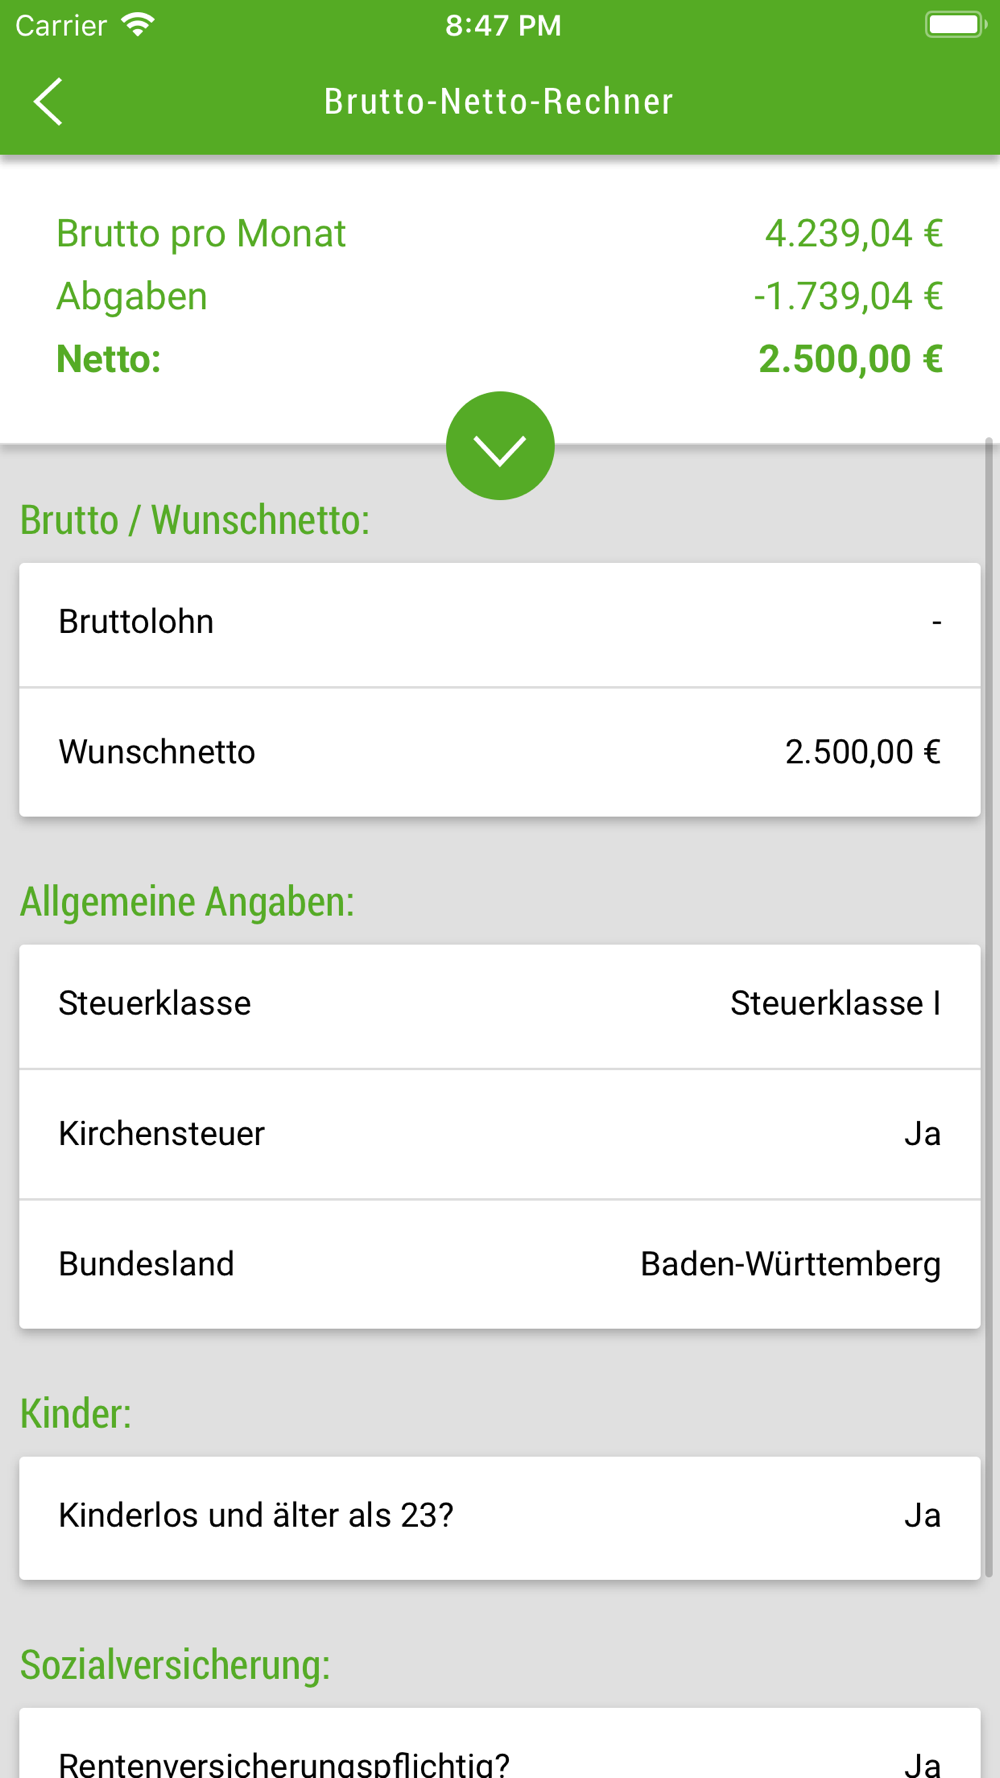Image resolution: width=1000 pixels, height=1778 pixels.
Task: Open the Steuerklasse selection
Action: point(500,1004)
